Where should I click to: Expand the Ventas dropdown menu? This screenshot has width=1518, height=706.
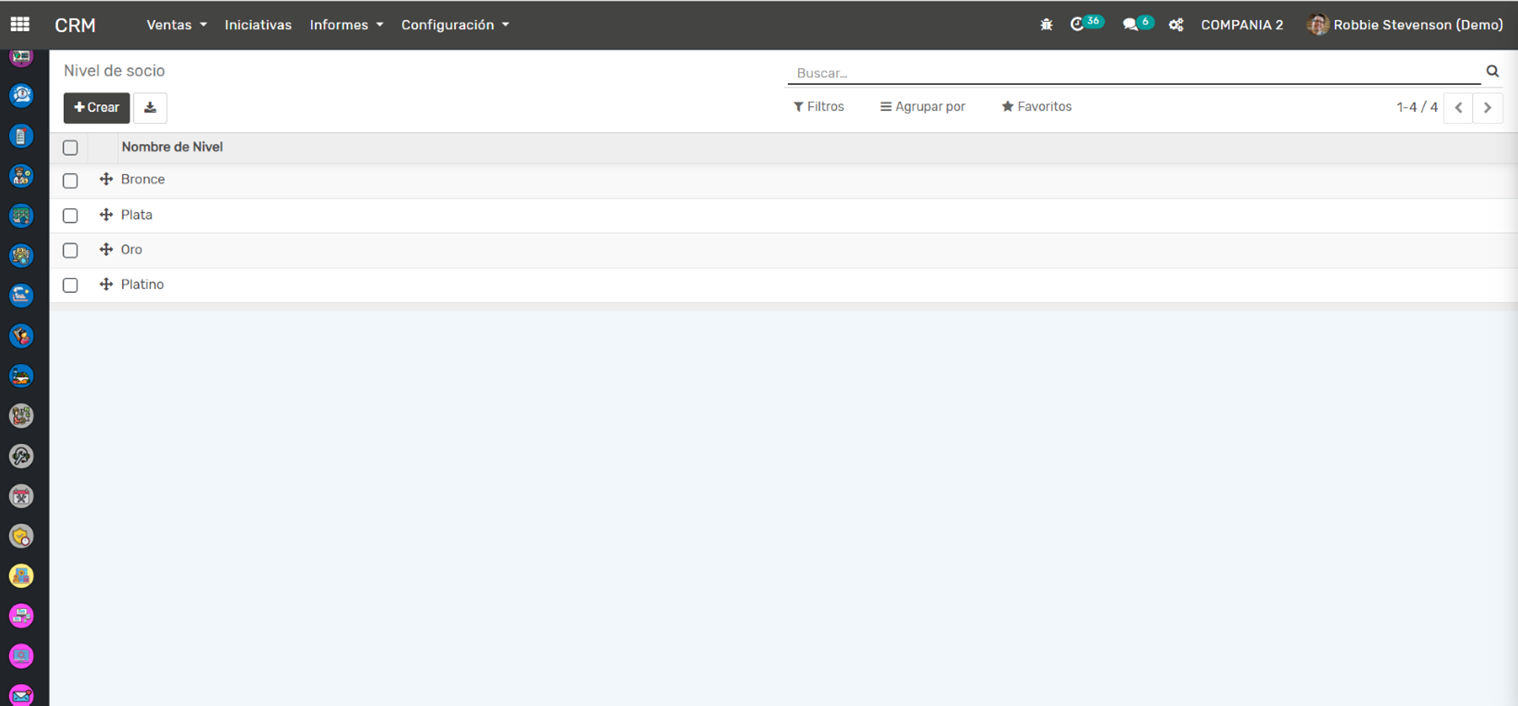point(176,25)
